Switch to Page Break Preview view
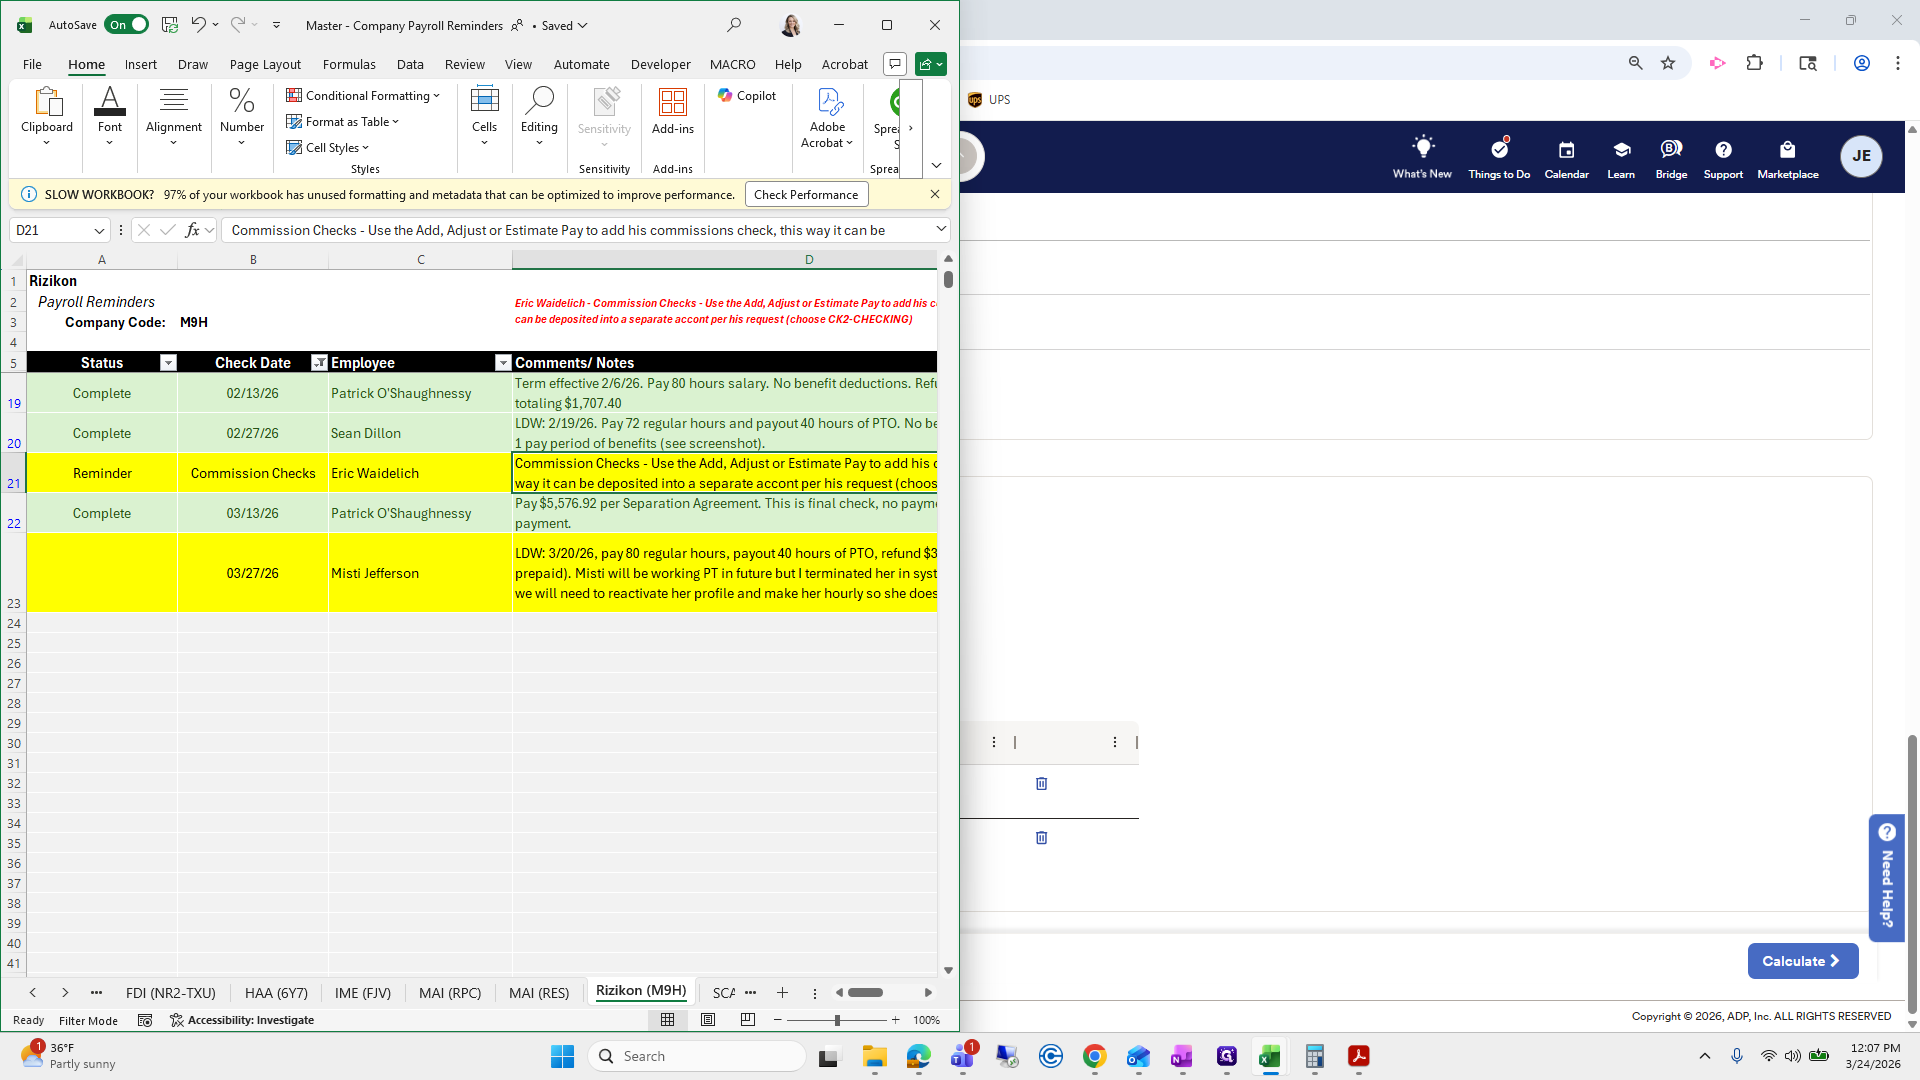1920x1080 pixels. (x=747, y=1019)
